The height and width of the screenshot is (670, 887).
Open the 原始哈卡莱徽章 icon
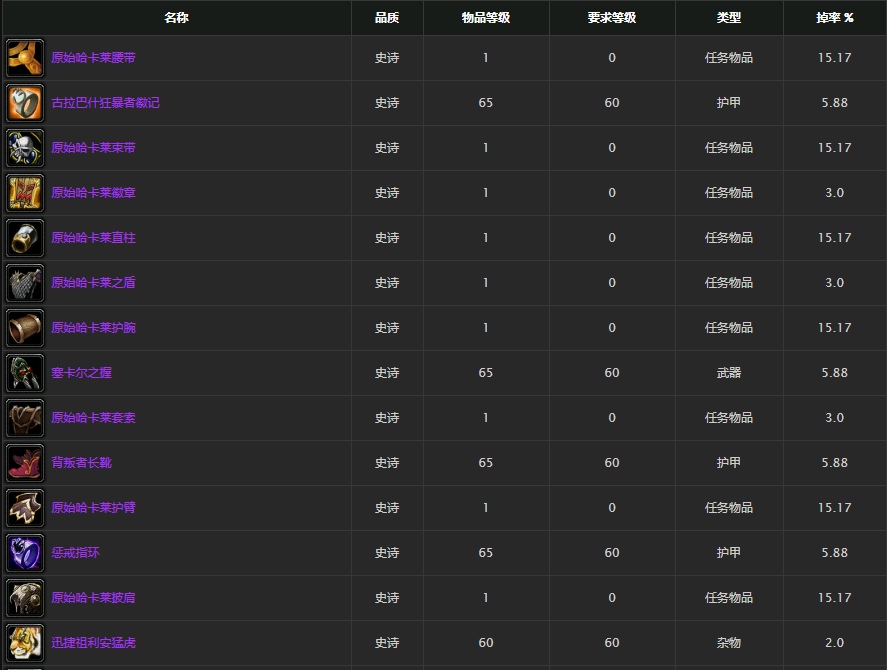25,193
